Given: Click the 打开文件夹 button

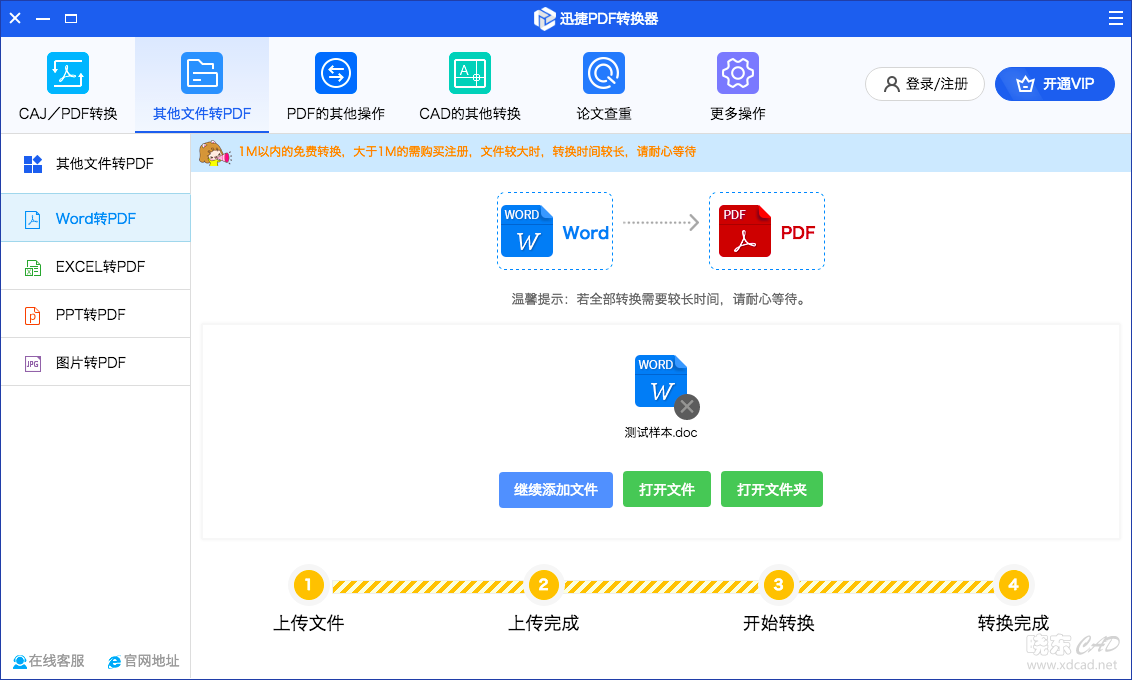Looking at the screenshot, I should click(x=772, y=490).
